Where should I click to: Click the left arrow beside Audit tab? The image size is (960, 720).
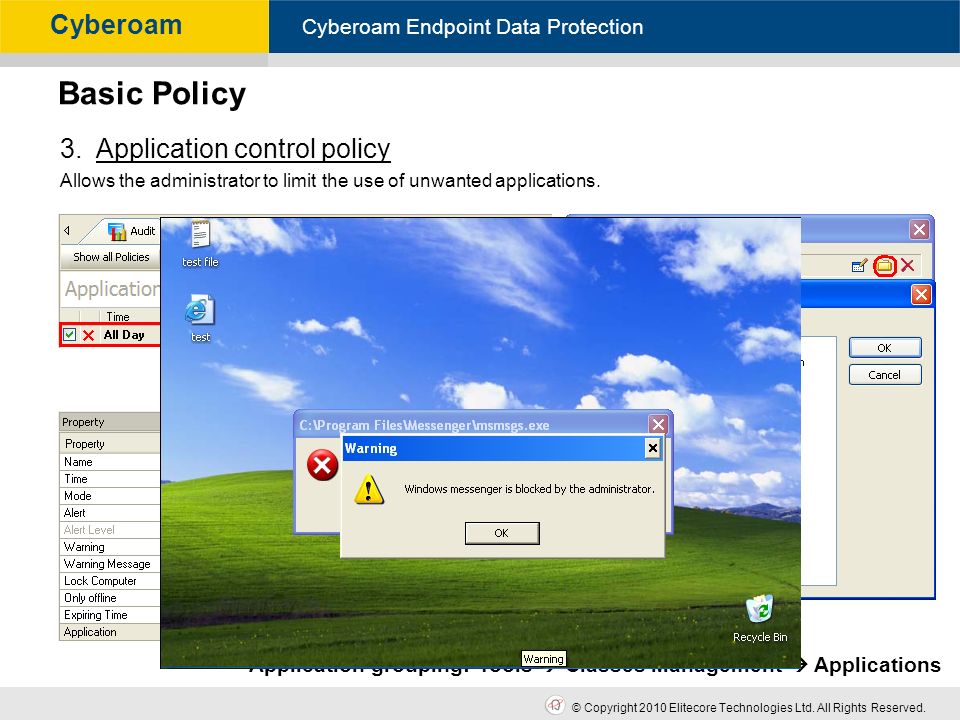(x=67, y=231)
